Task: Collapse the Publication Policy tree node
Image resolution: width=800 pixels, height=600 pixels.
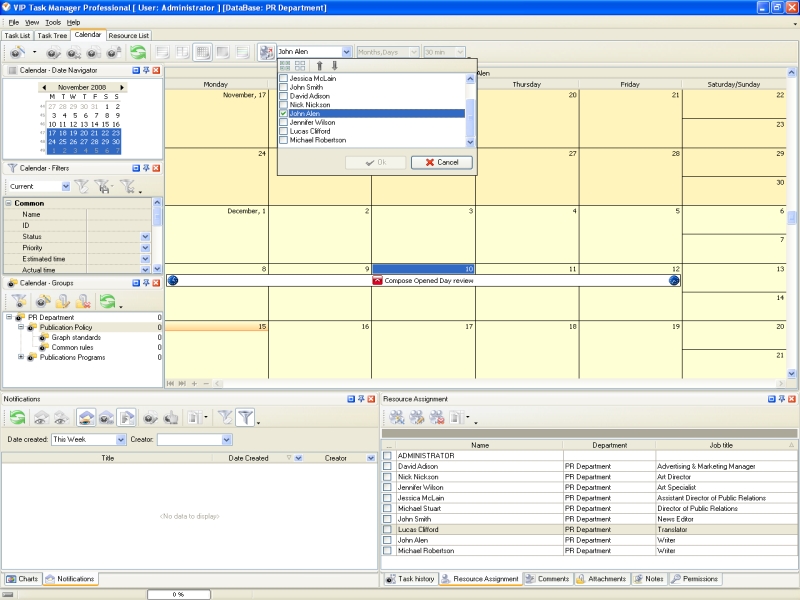Action: (x=21, y=327)
